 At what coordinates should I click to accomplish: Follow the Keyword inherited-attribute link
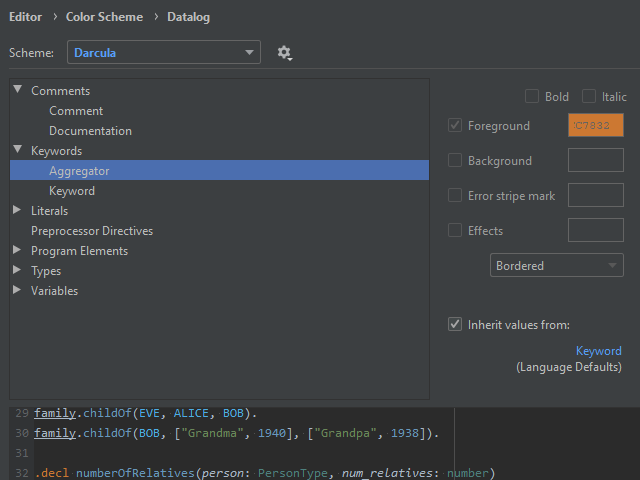[x=598, y=351]
